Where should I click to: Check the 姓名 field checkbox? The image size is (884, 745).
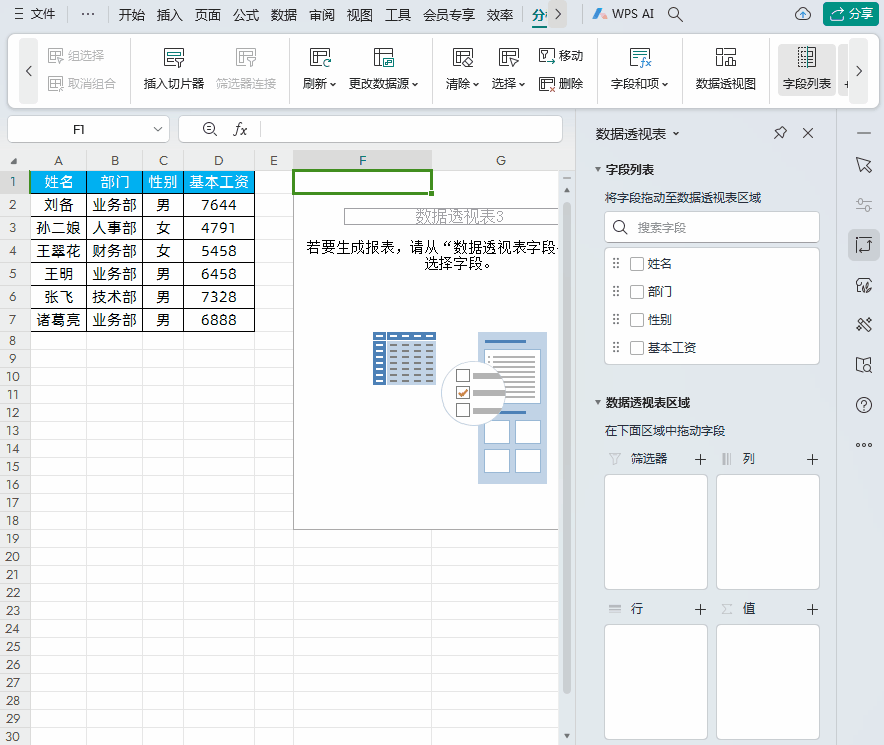click(x=637, y=264)
